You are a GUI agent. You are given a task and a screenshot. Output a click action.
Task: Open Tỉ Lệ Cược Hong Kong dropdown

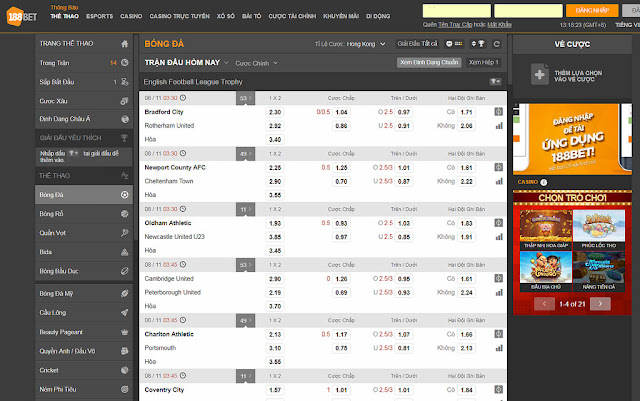tap(350, 44)
